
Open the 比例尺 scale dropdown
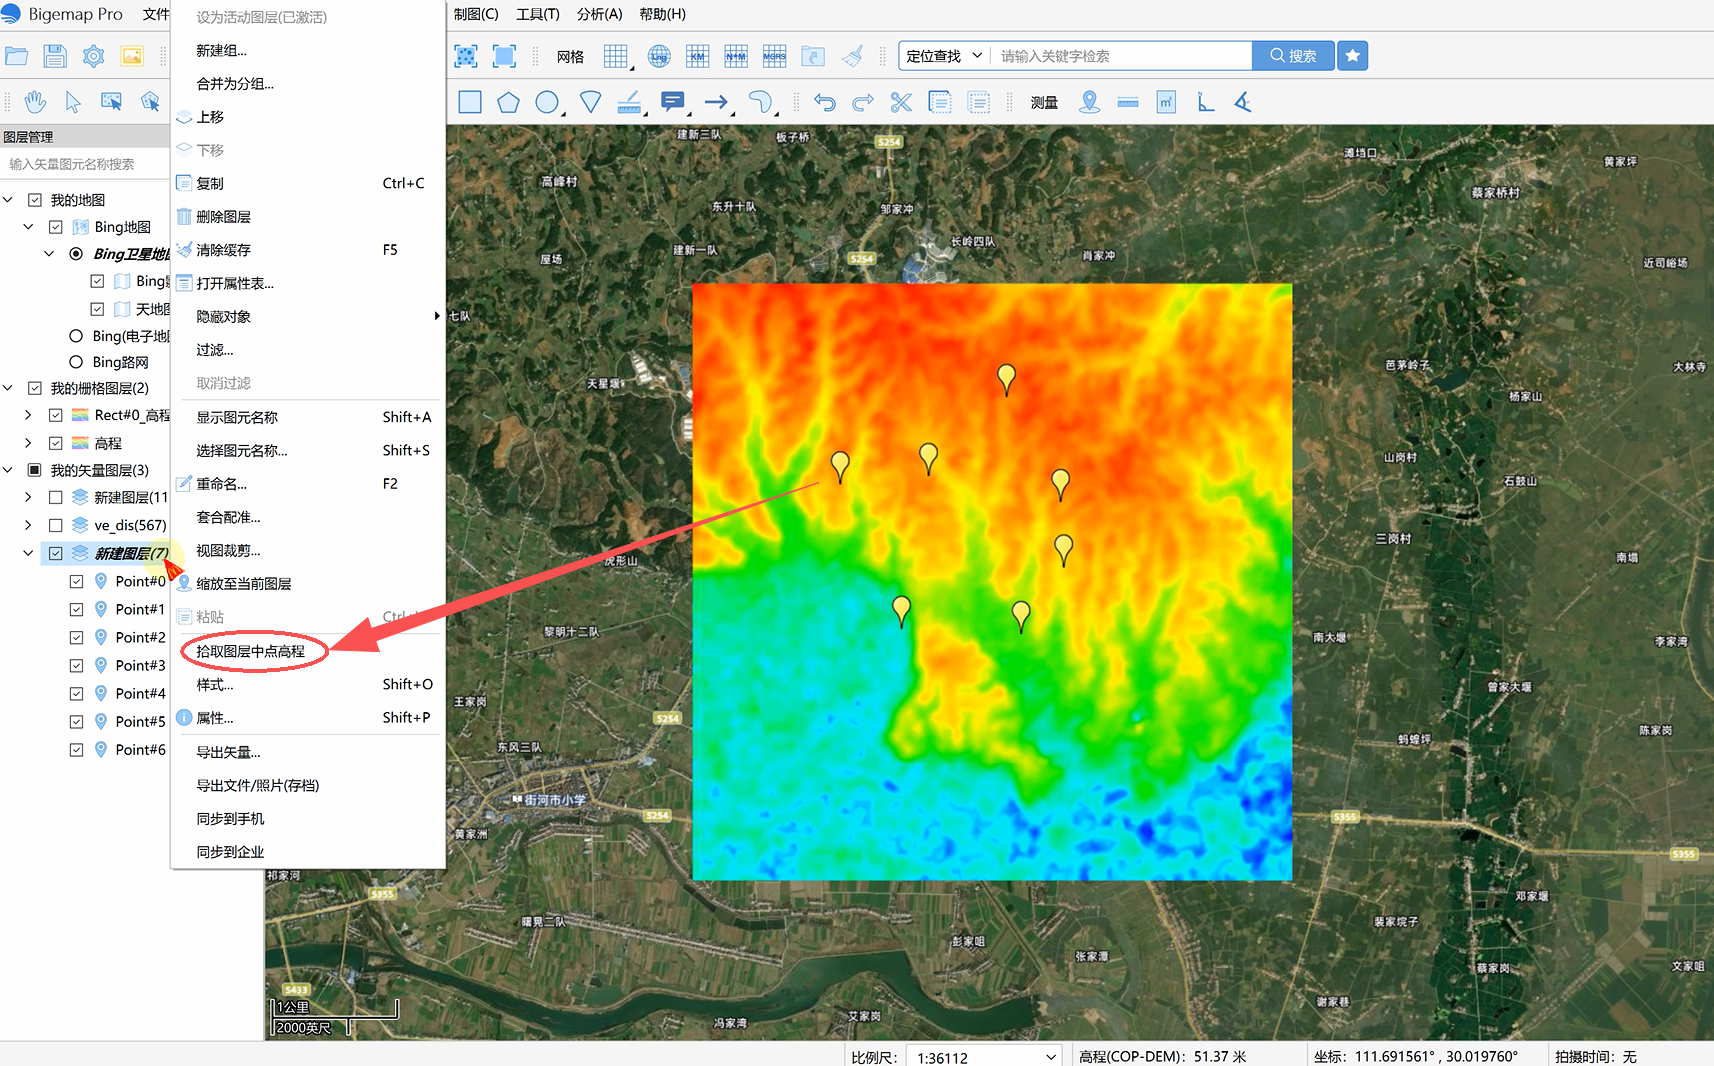click(x=983, y=1057)
